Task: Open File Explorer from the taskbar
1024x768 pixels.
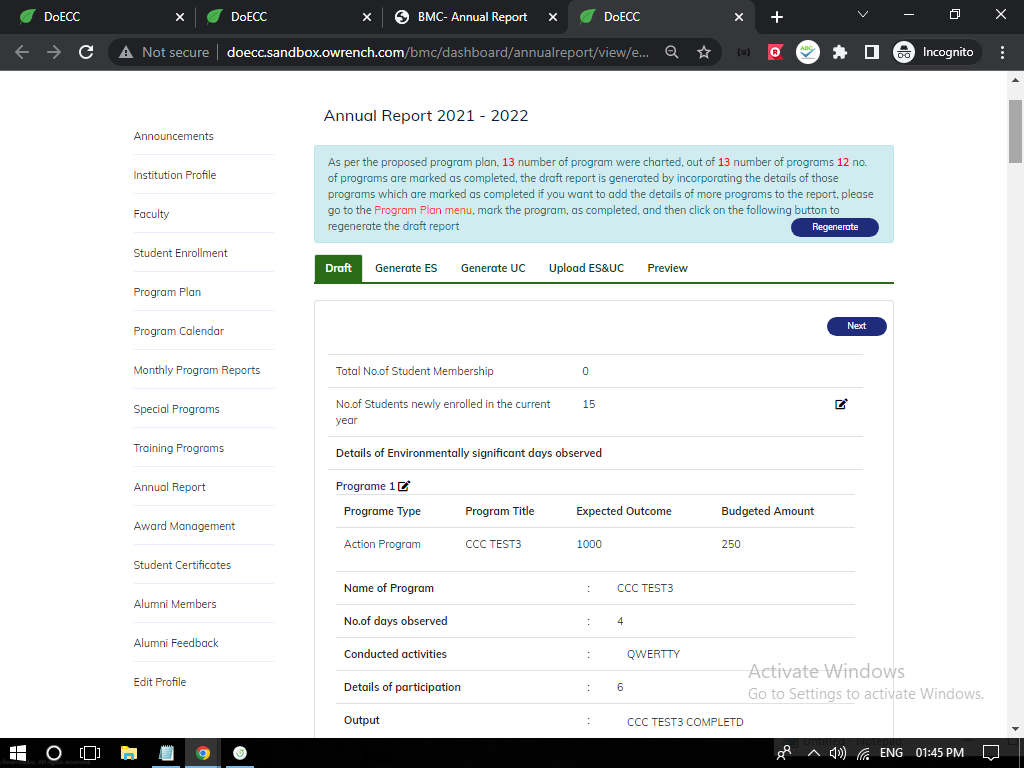Action: click(x=128, y=753)
